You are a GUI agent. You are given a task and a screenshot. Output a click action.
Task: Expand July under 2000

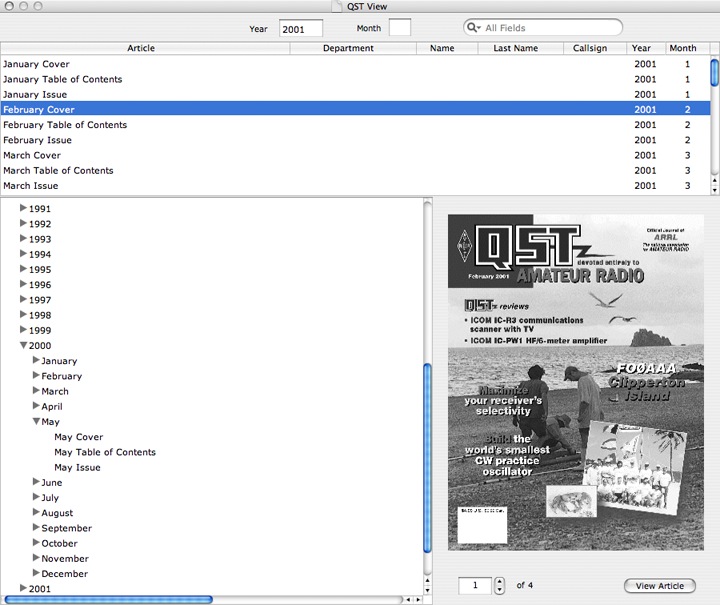36,497
